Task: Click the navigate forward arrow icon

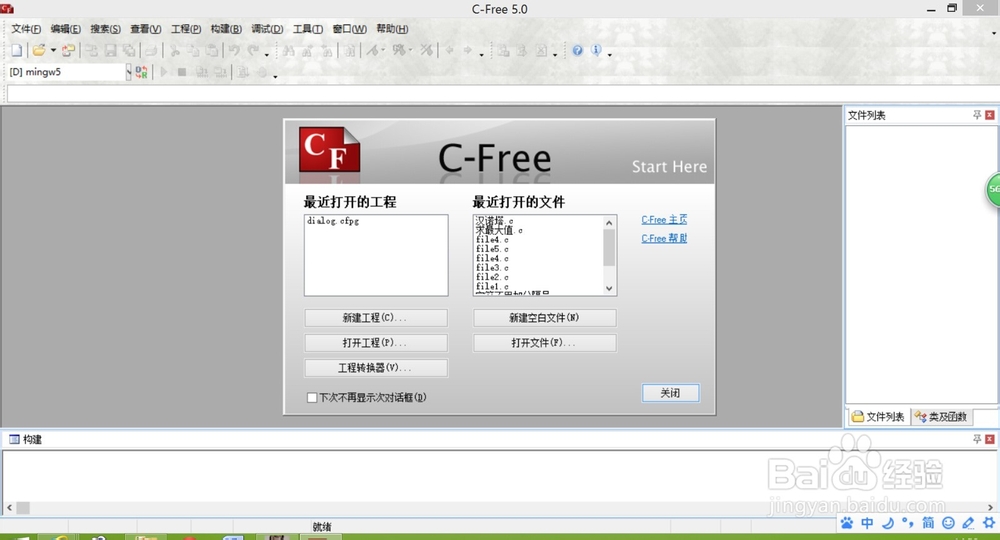Action: (x=467, y=50)
